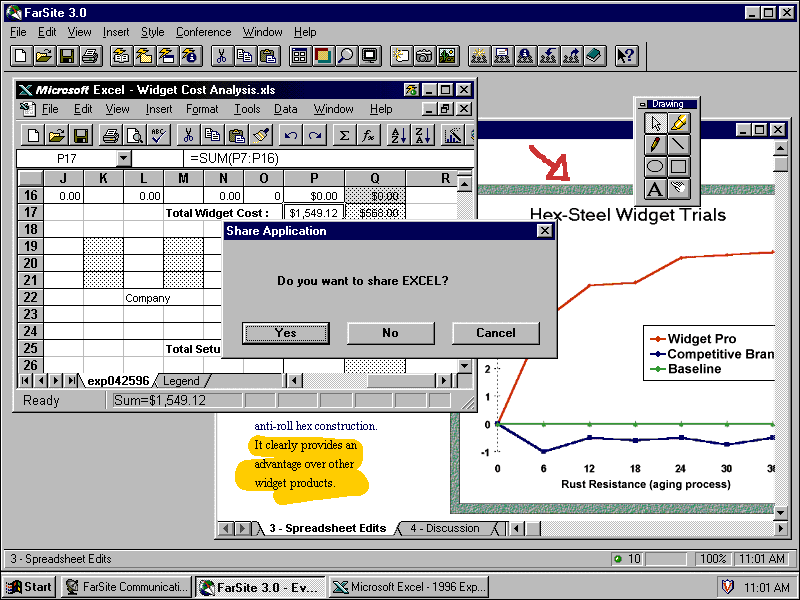This screenshot has width=800, height=600.
Task: Click Excel vertical scrollbar down arrow
Action: pyautogui.click(x=464, y=366)
